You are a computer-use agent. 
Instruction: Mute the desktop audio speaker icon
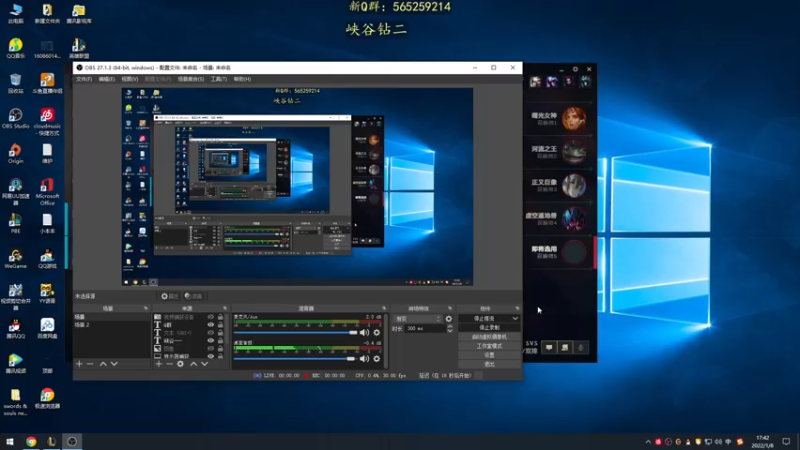365,358
